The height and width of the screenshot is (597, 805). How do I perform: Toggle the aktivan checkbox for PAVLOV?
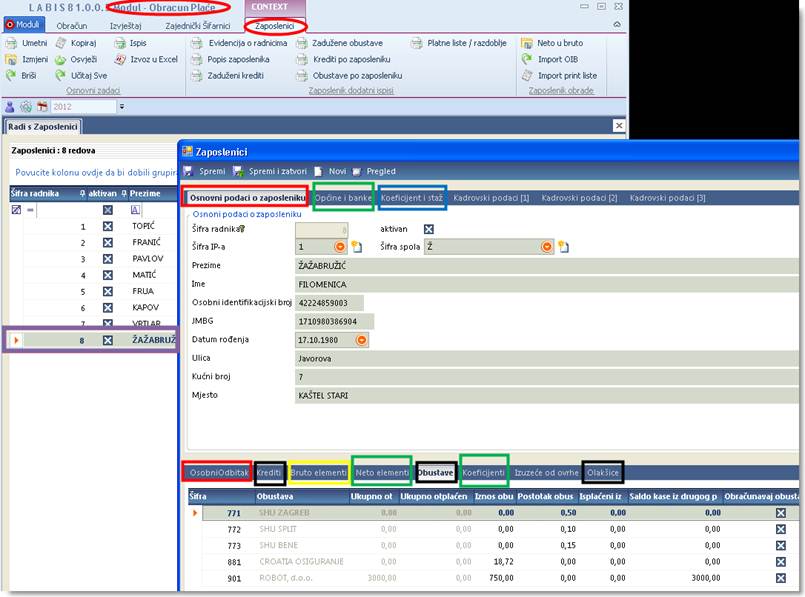click(107, 259)
